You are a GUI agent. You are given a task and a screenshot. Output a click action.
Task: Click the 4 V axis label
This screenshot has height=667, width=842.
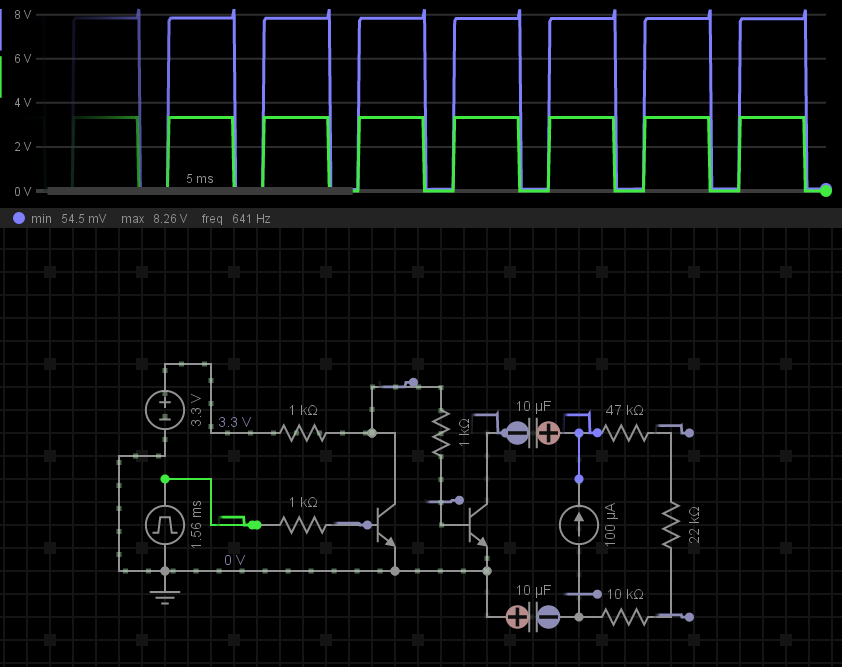click(23, 103)
